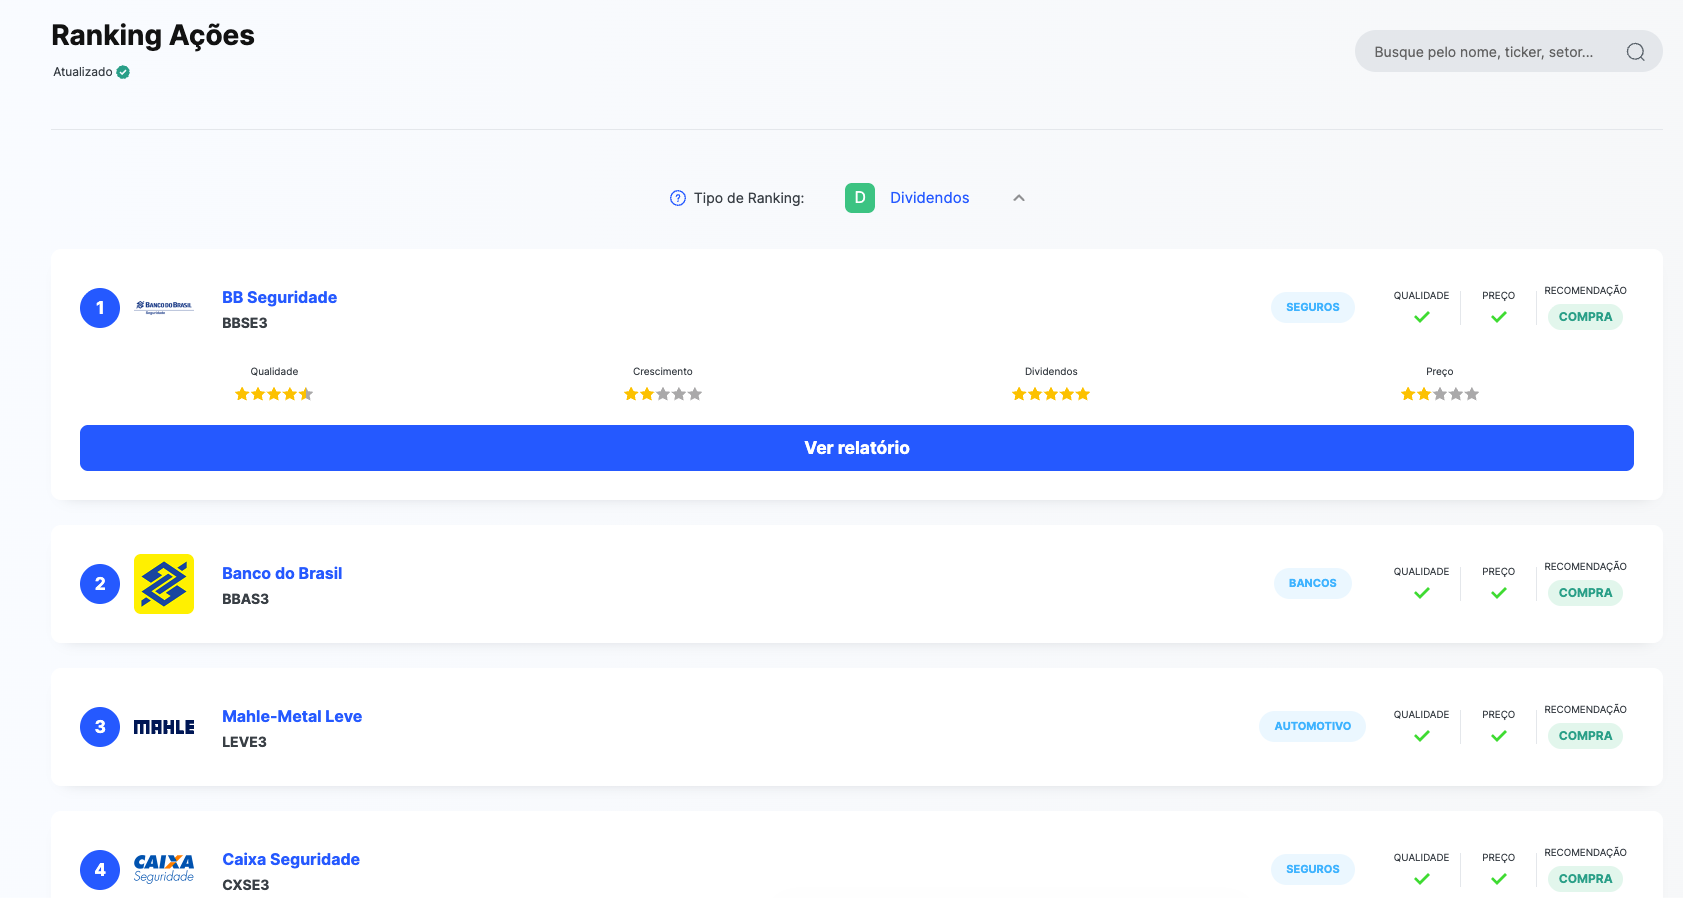Click Banco do Brasil Qualidade checkmark
The width and height of the screenshot is (1683, 898).
pos(1422,593)
